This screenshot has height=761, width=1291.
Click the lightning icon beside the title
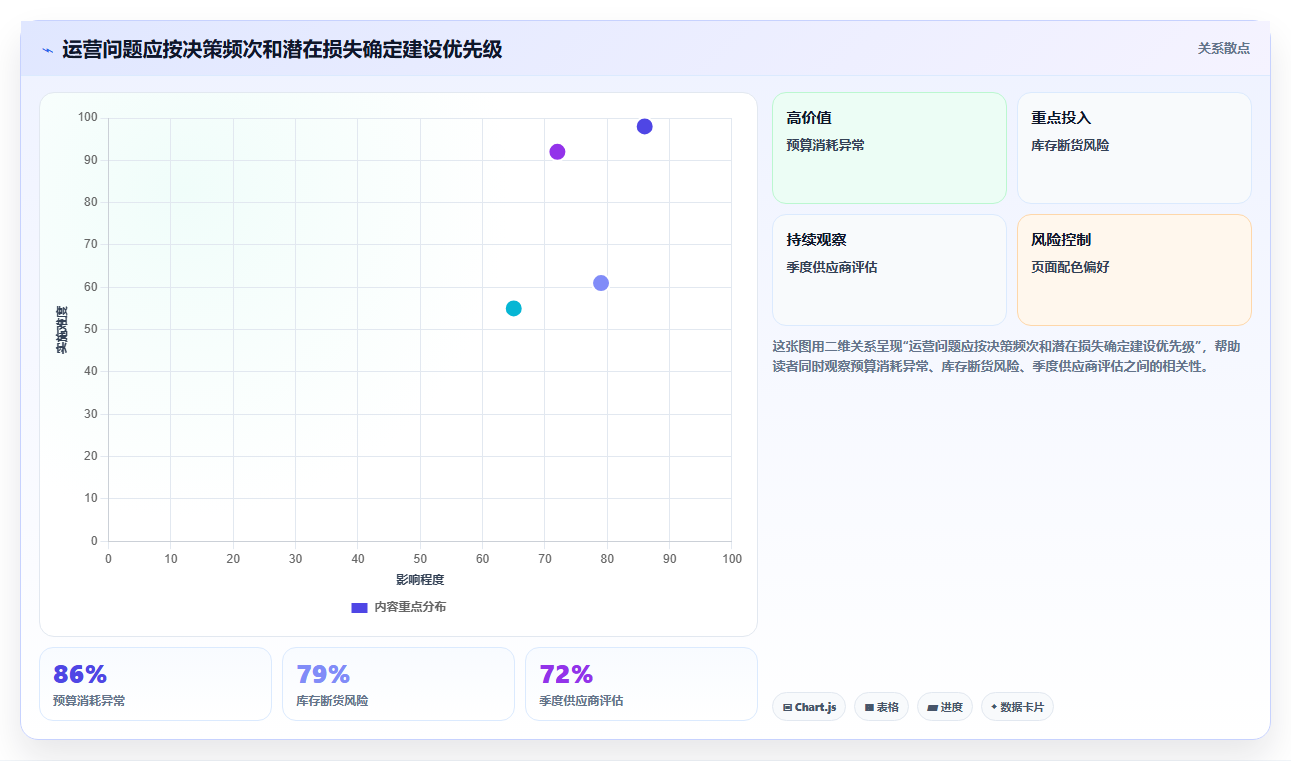click(x=47, y=50)
